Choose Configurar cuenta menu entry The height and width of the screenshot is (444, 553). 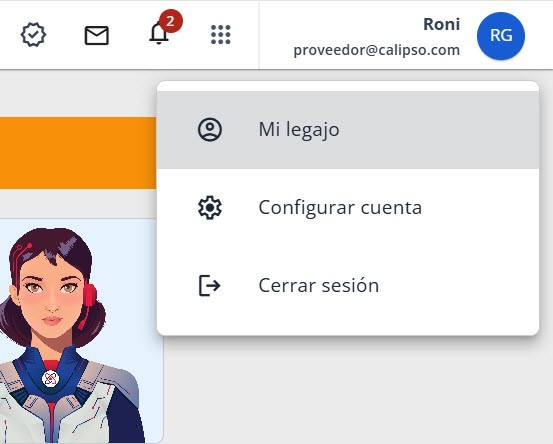click(348, 207)
